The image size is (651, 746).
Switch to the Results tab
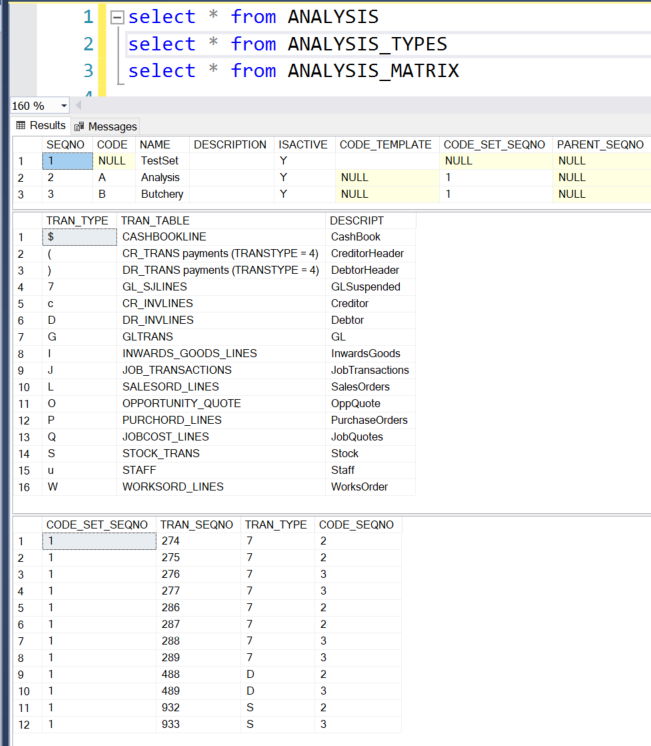point(40,126)
